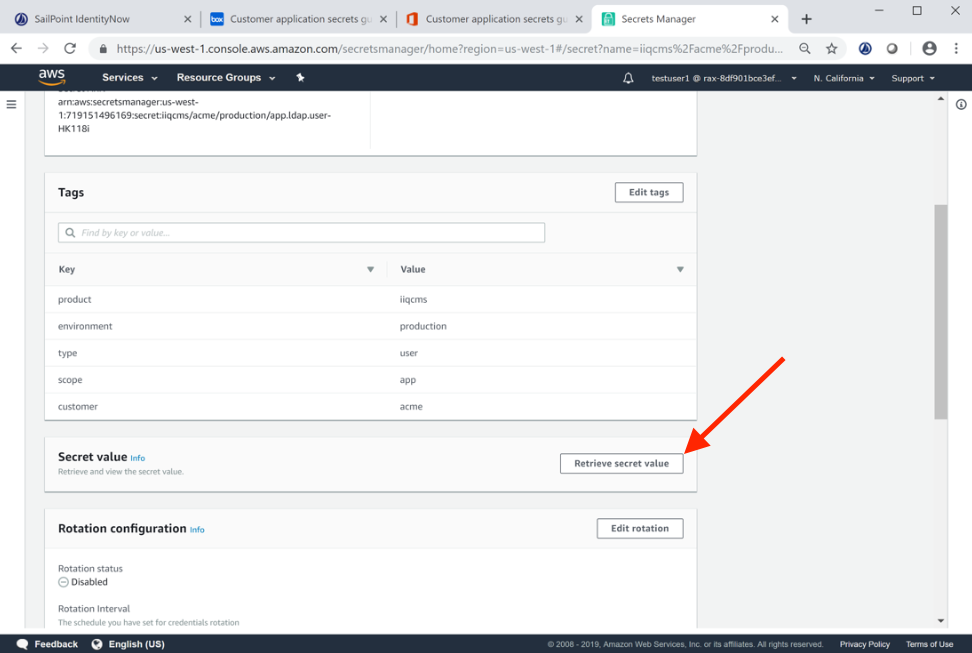Open the hamburger side navigation menu
972x653 pixels.
[x=12, y=104]
